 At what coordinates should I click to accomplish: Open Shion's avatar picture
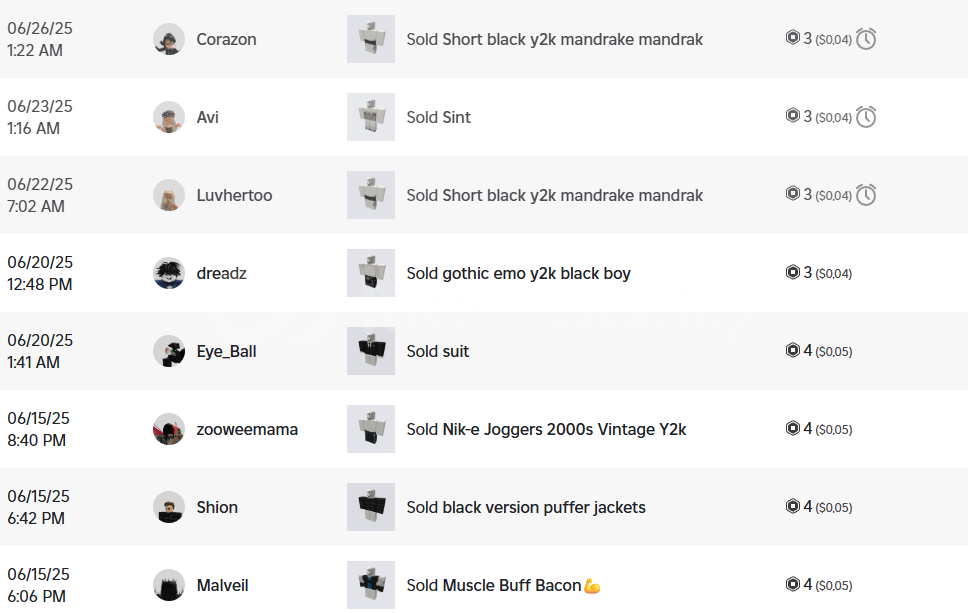[169, 507]
